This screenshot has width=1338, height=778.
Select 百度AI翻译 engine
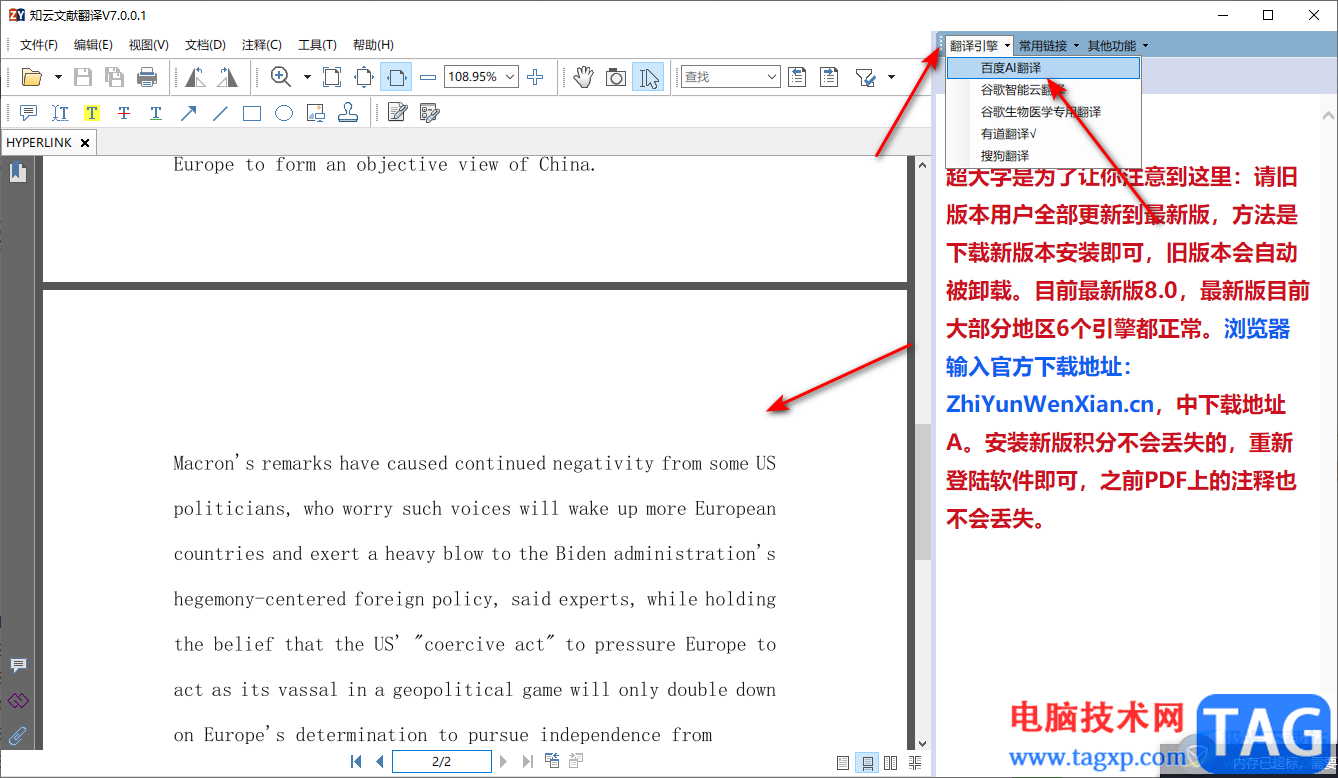point(1043,68)
